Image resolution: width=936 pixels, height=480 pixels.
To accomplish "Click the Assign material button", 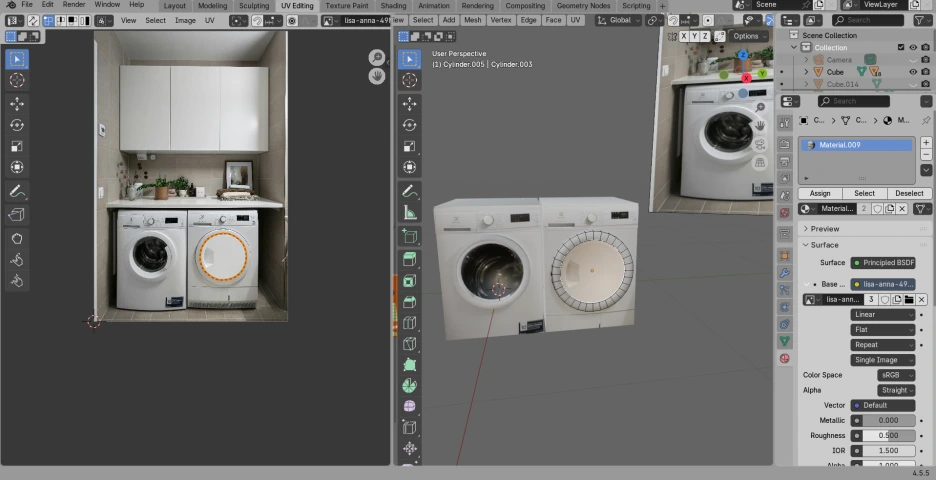I will [x=819, y=193].
